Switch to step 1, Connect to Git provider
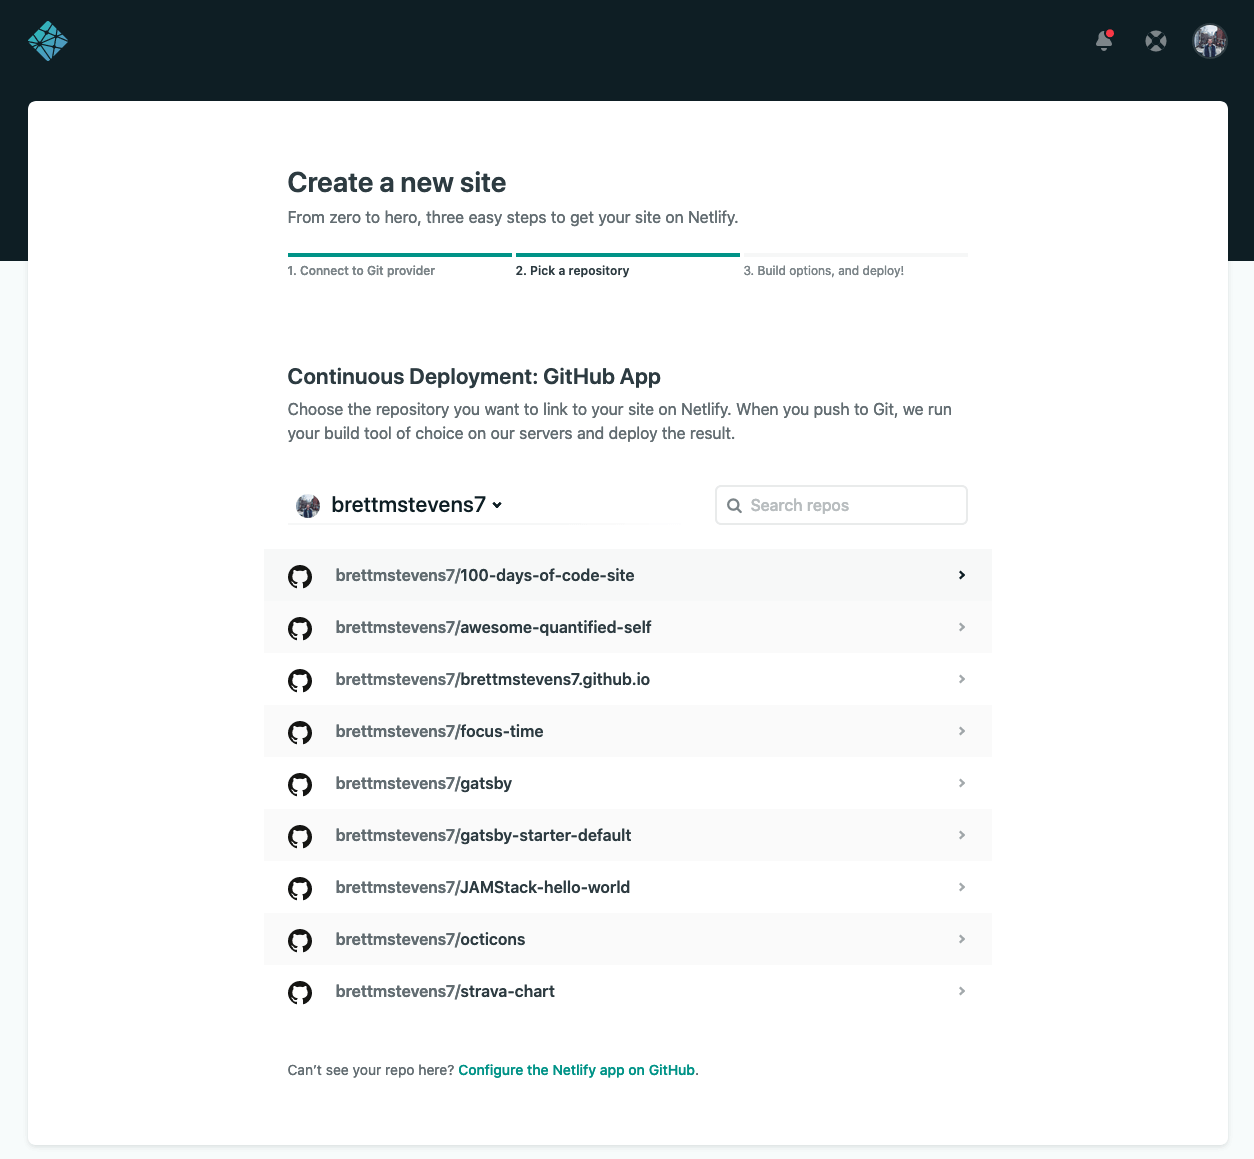Viewport: 1254px width, 1159px height. [361, 270]
